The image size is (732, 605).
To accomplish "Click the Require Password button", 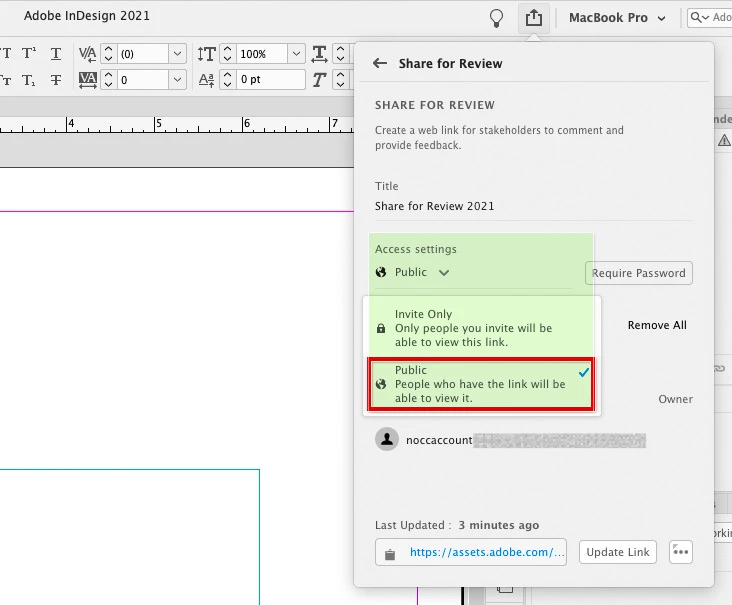I will 639,273.
